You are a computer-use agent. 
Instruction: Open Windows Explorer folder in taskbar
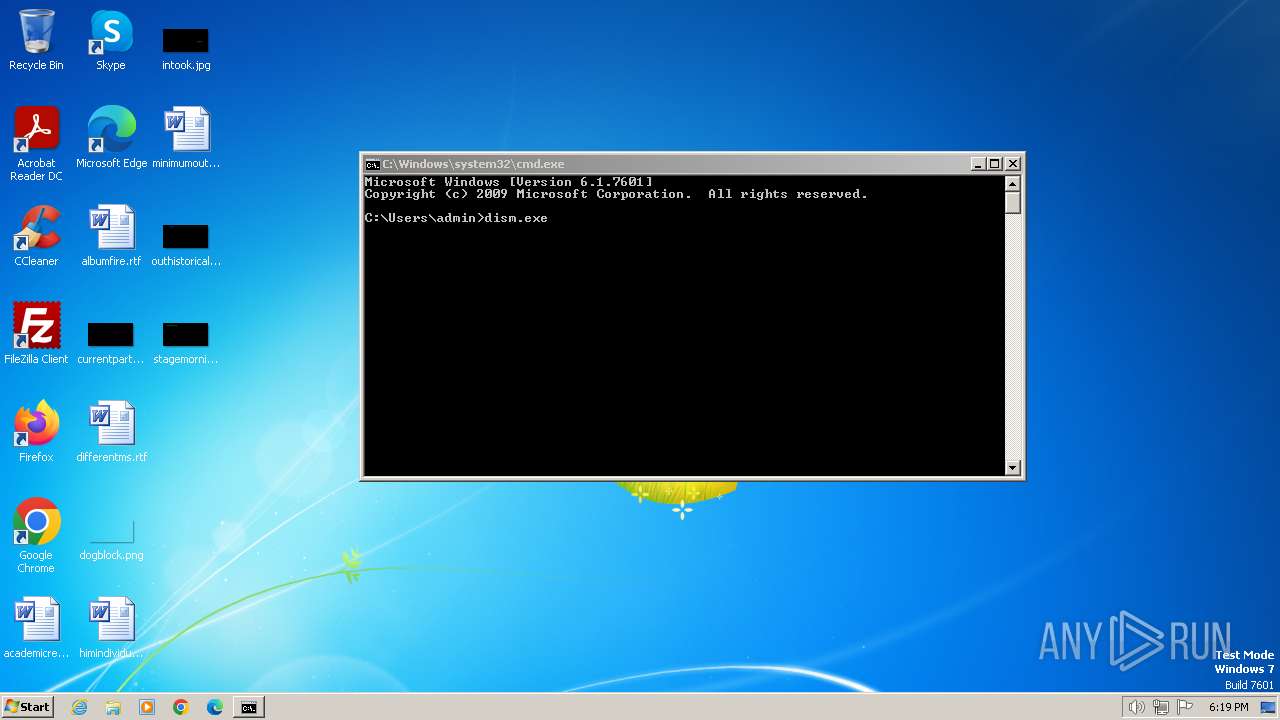point(113,707)
